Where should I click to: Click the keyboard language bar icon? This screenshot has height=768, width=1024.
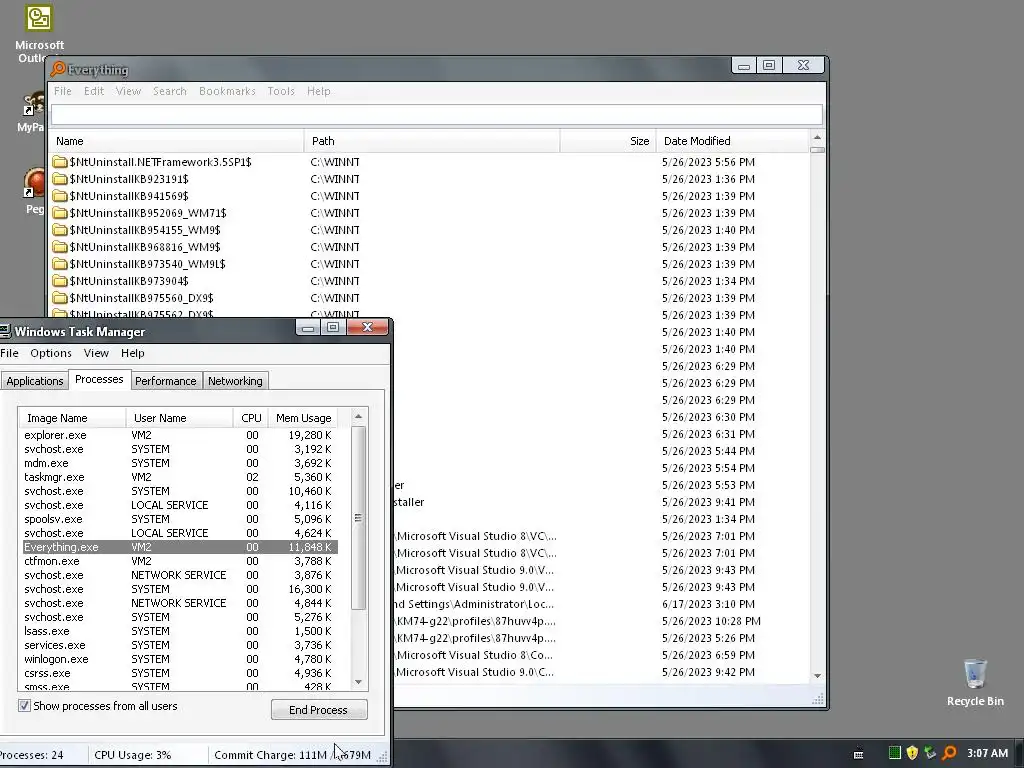point(859,754)
